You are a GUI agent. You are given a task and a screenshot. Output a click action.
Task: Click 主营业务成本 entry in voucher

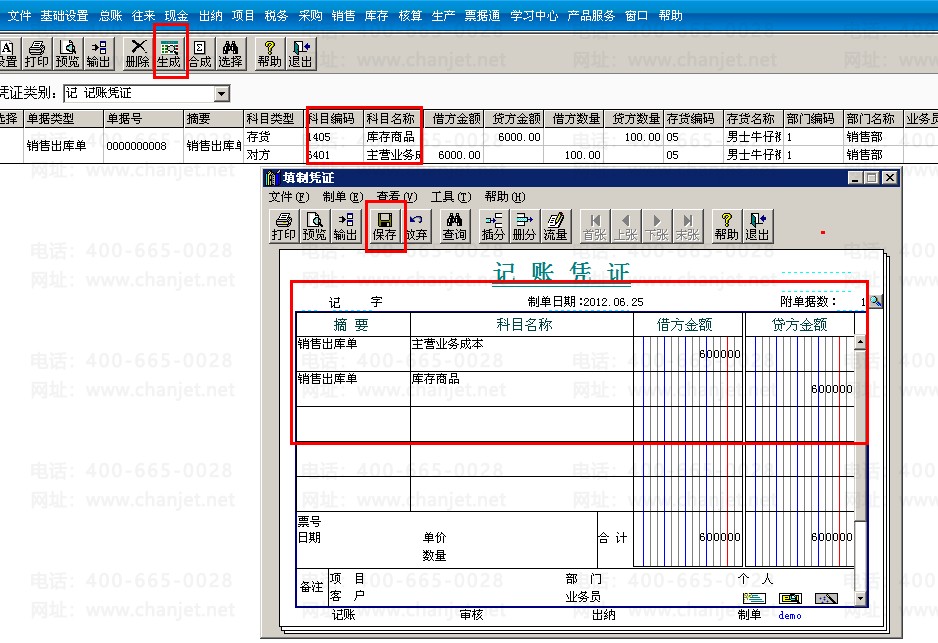[x=447, y=344]
